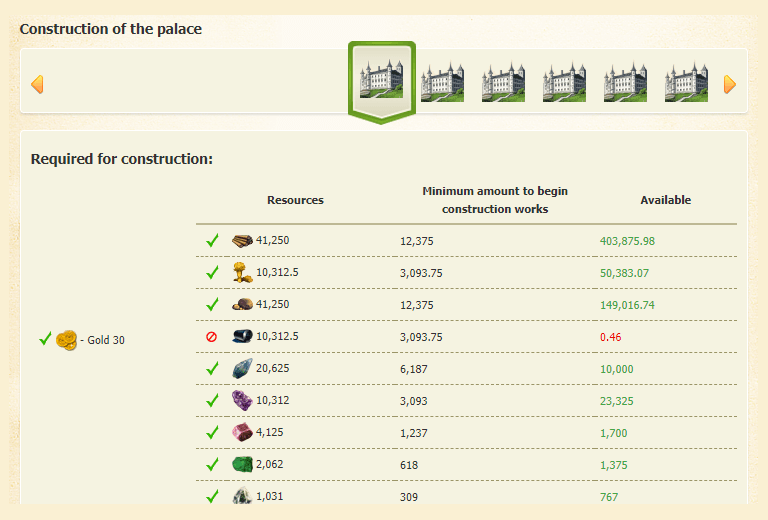Click the 'Resources' column header

(295, 200)
